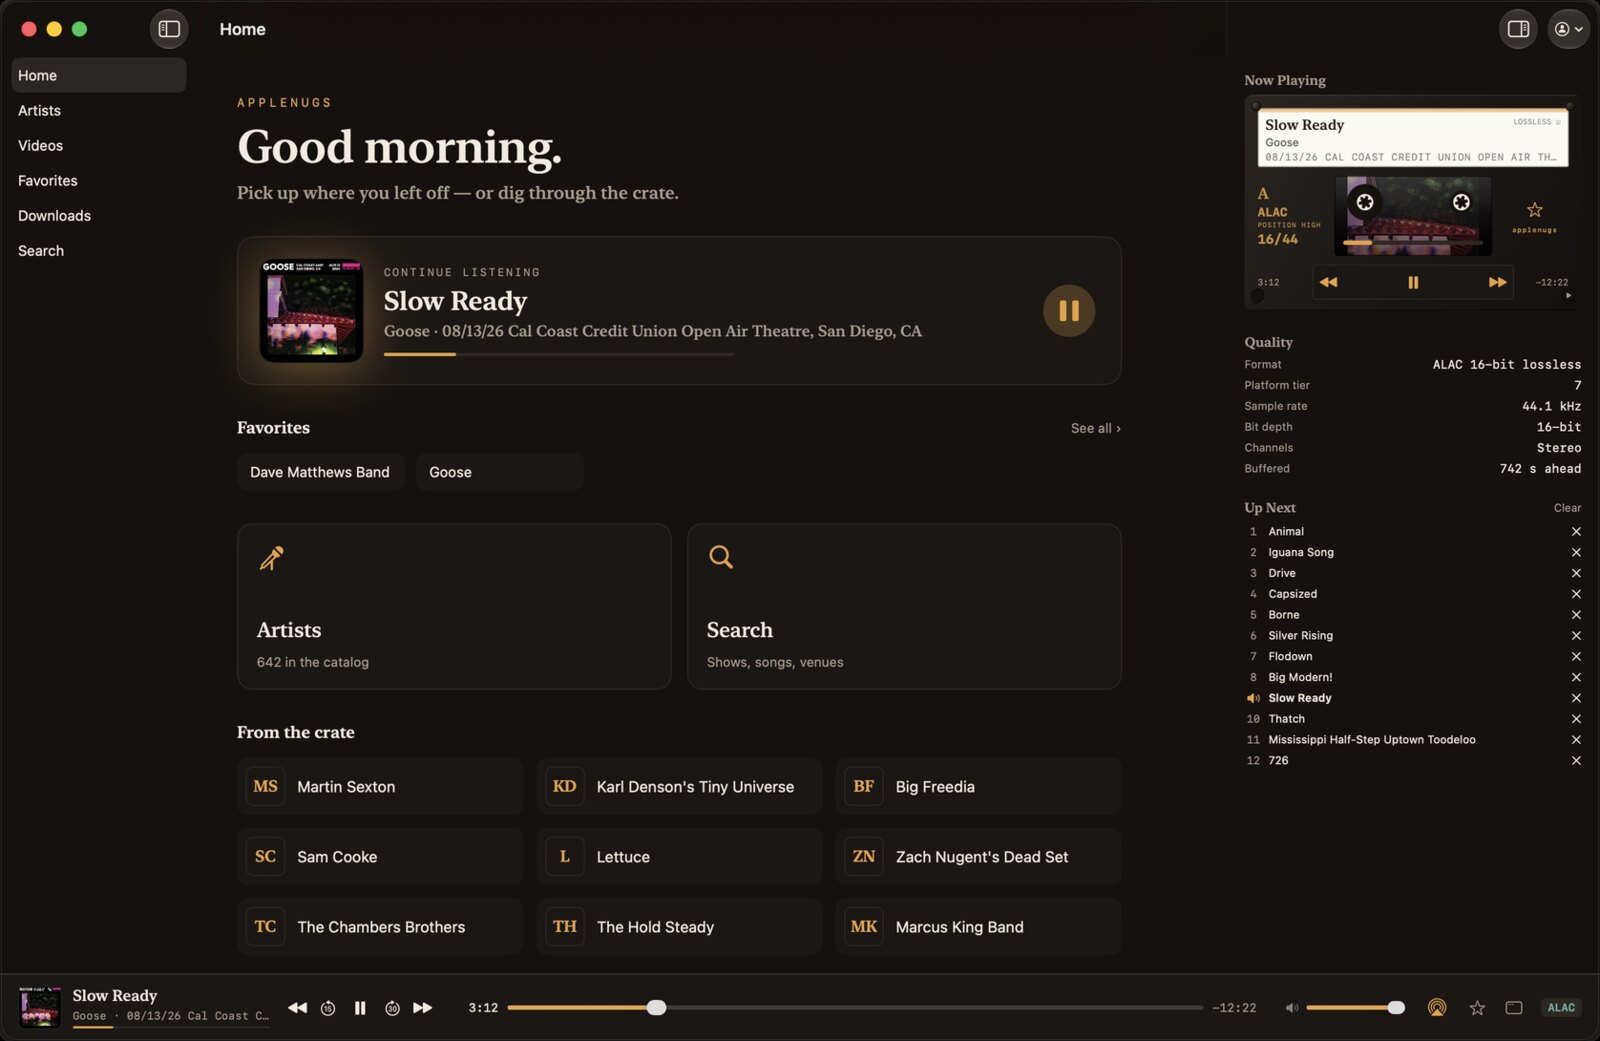Toggle favorite star in bottom player bar
This screenshot has height=1041, width=1600.
pos(1477,1008)
